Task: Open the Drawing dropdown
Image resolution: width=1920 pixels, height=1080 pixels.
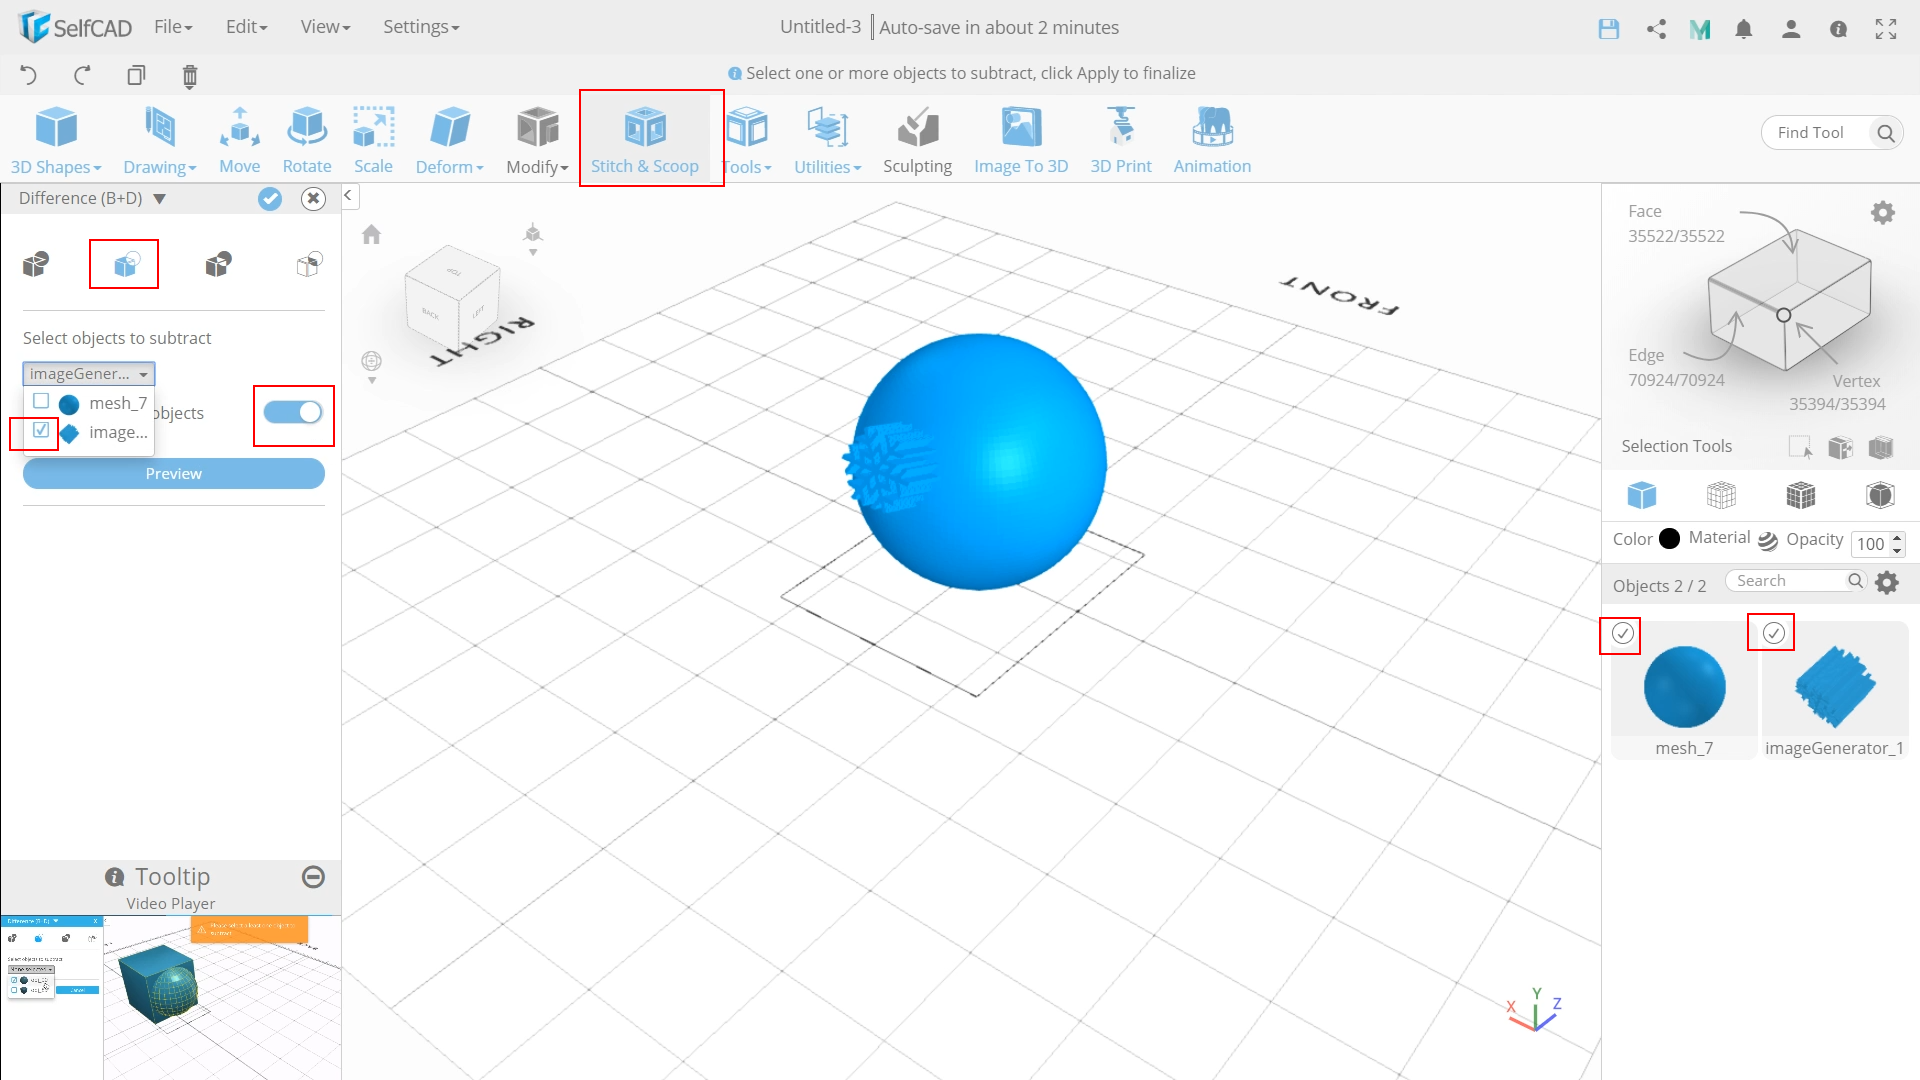Action: coord(160,140)
